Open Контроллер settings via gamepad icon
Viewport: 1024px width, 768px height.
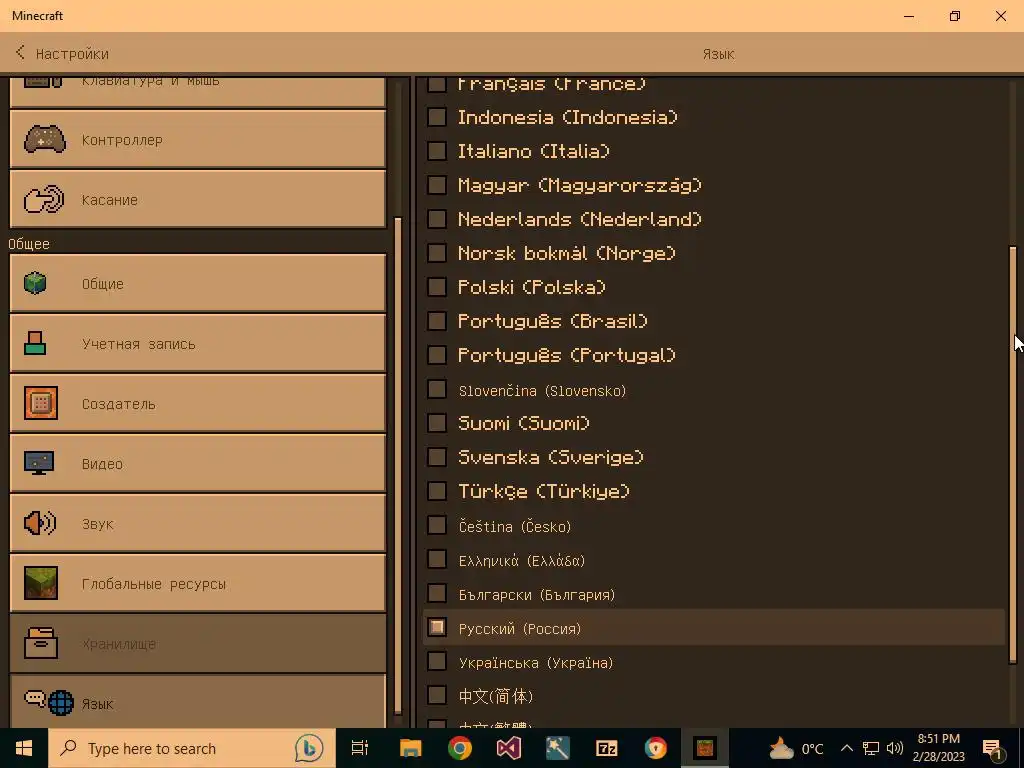(44, 139)
